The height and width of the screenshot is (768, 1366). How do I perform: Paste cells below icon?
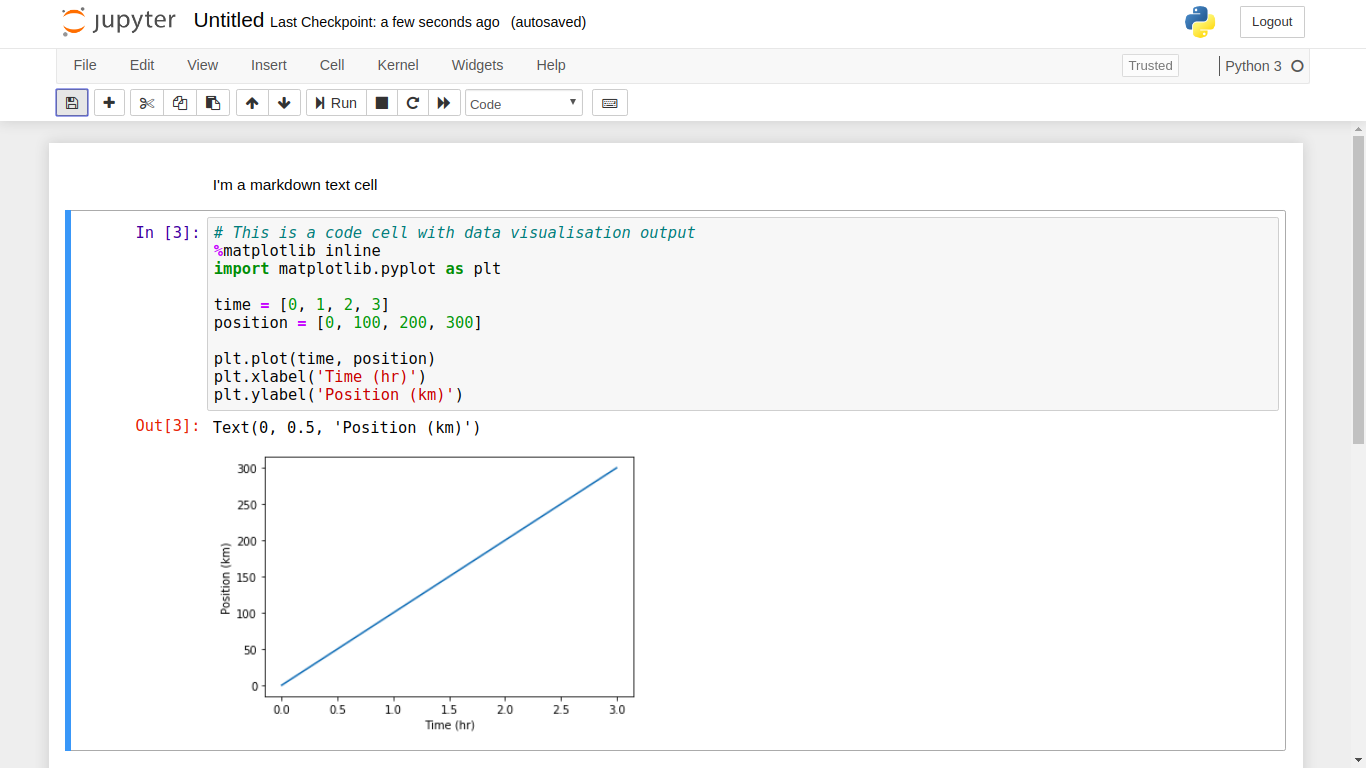click(213, 103)
